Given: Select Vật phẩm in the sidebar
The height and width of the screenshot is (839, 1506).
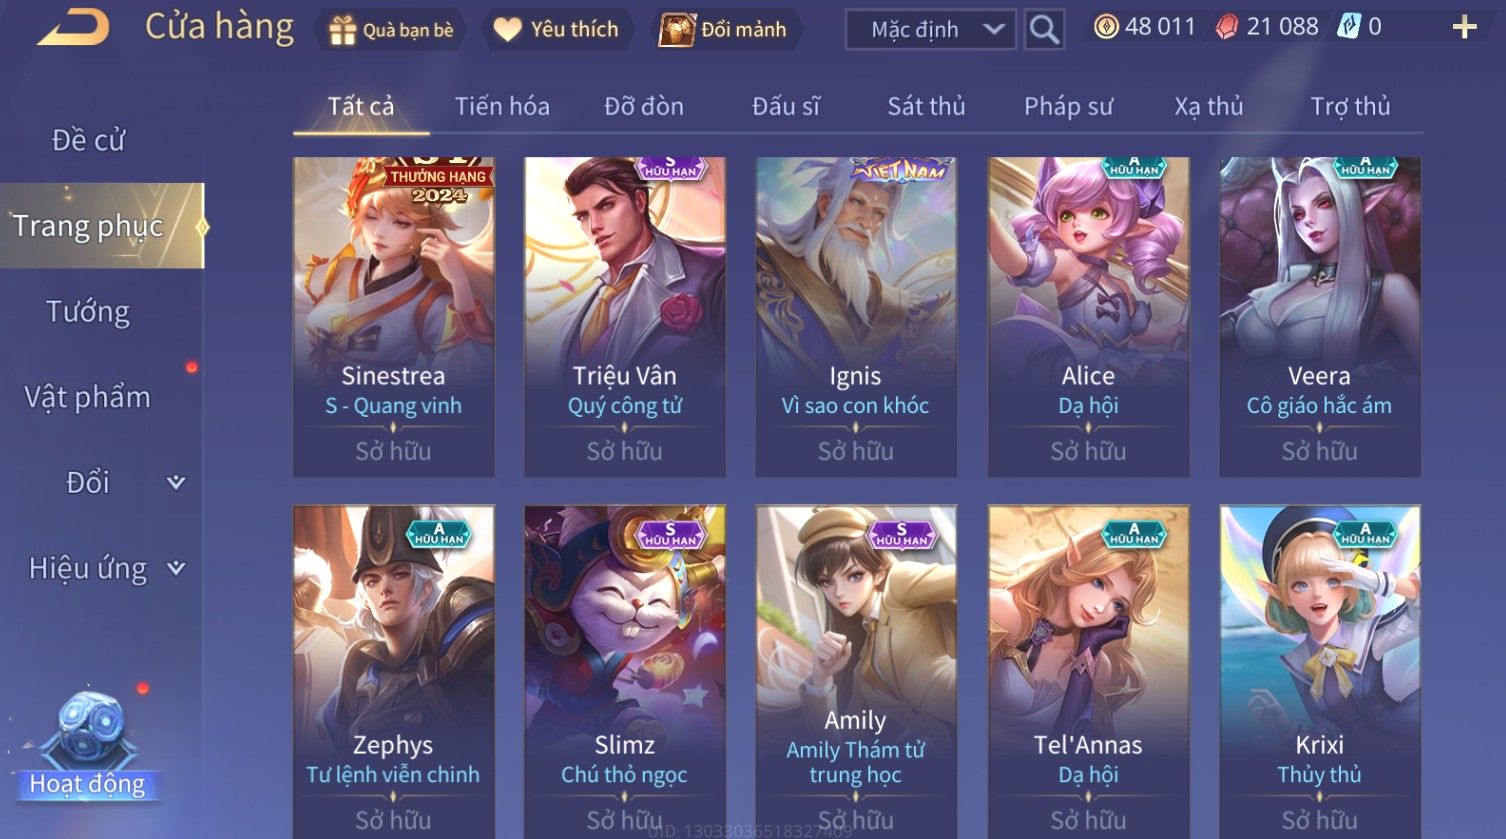Looking at the screenshot, I should click(88, 398).
